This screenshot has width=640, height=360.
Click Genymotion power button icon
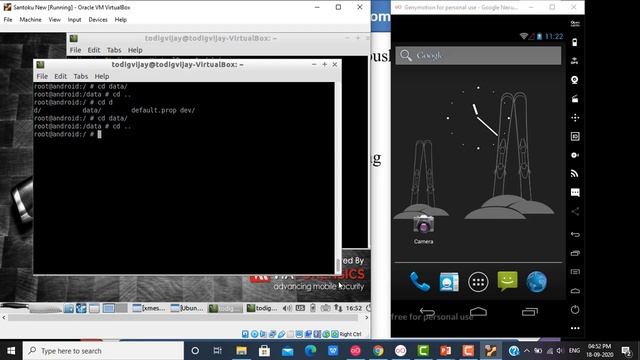point(575,309)
